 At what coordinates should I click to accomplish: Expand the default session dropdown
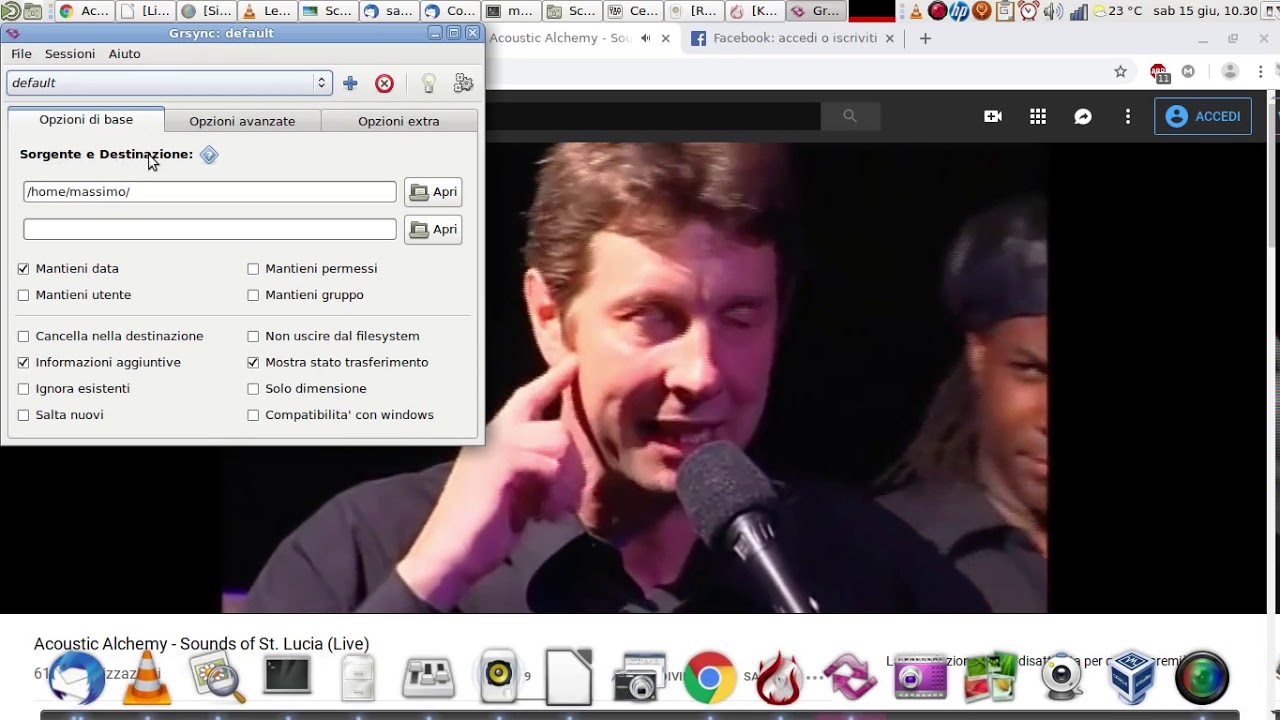pos(321,83)
